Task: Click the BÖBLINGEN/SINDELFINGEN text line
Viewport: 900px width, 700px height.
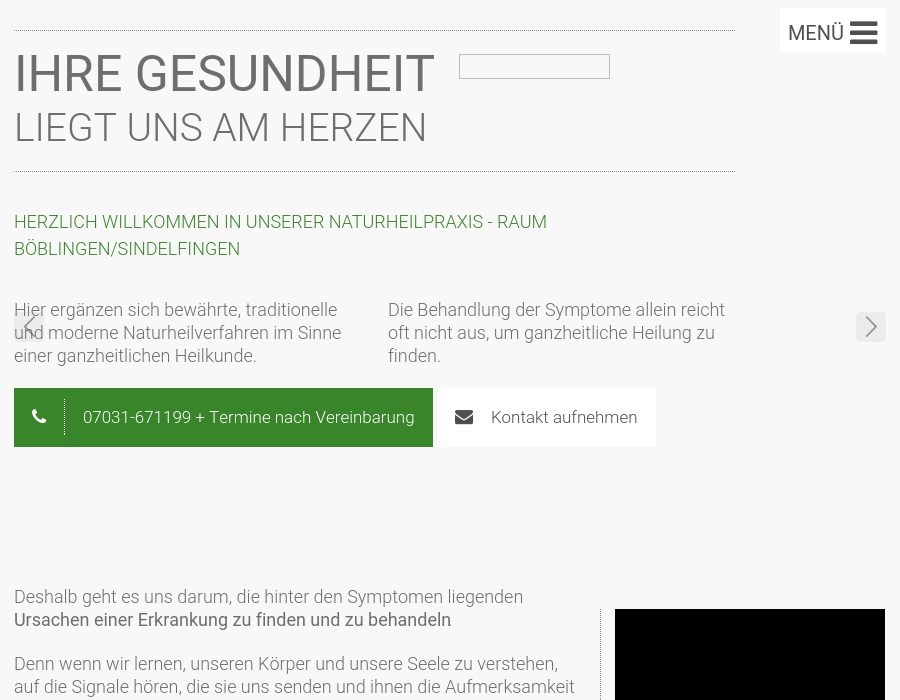Action: pos(127,249)
